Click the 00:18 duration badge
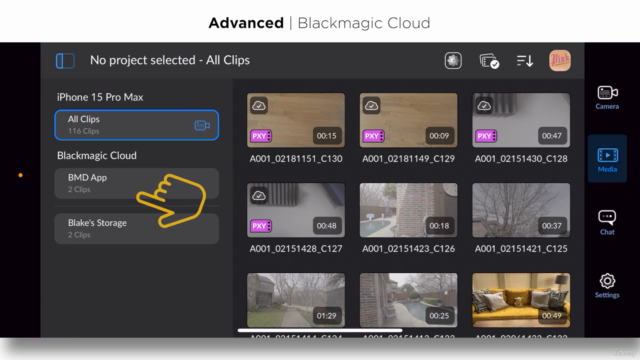The height and width of the screenshot is (360, 640). (x=439, y=226)
